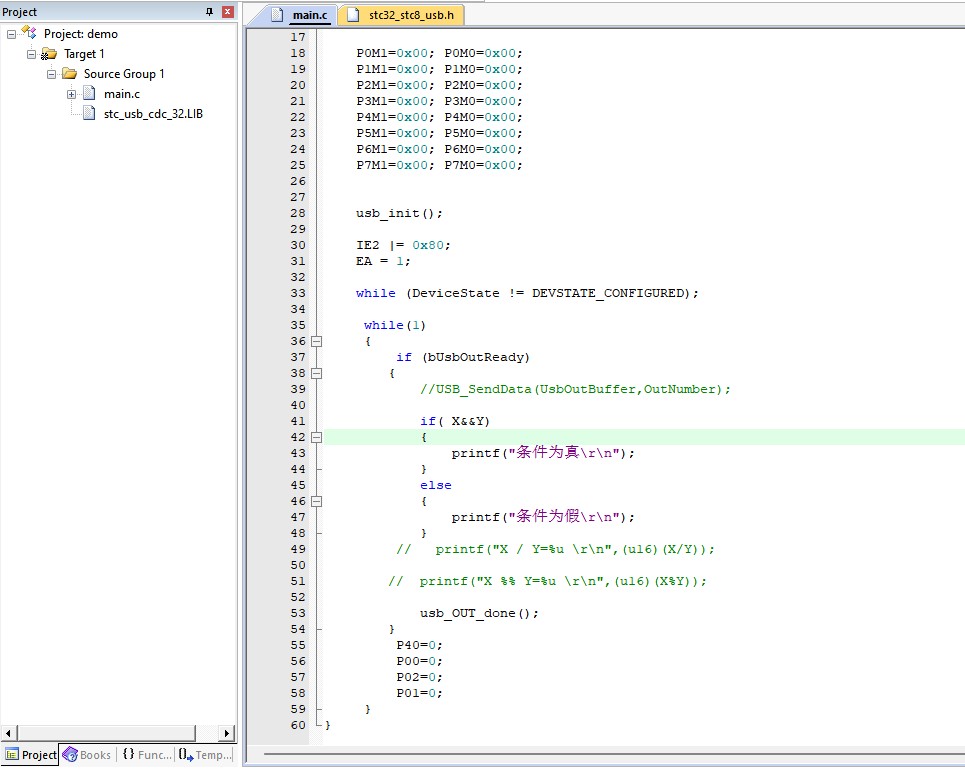Viewport: 965px width, 770px height.
Task: Select the main.c editor tab
Action: 301,15
